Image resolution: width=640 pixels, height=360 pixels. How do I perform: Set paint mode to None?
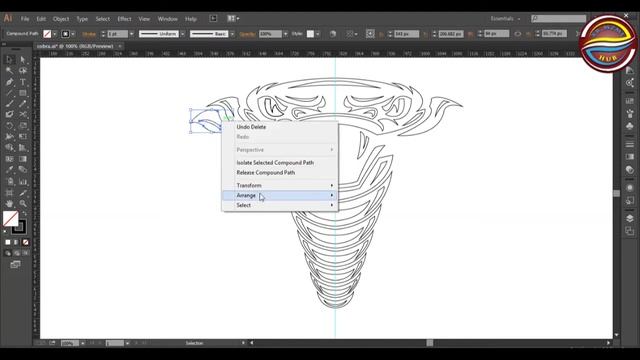(25, 242)
